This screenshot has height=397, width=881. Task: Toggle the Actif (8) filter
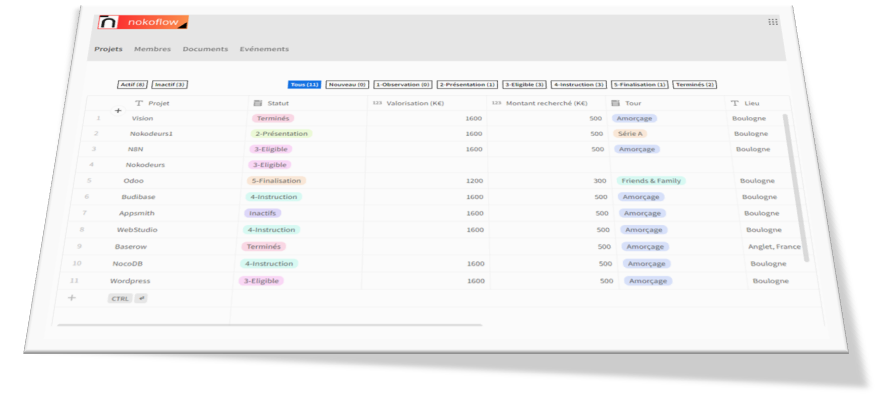(133, 85)
